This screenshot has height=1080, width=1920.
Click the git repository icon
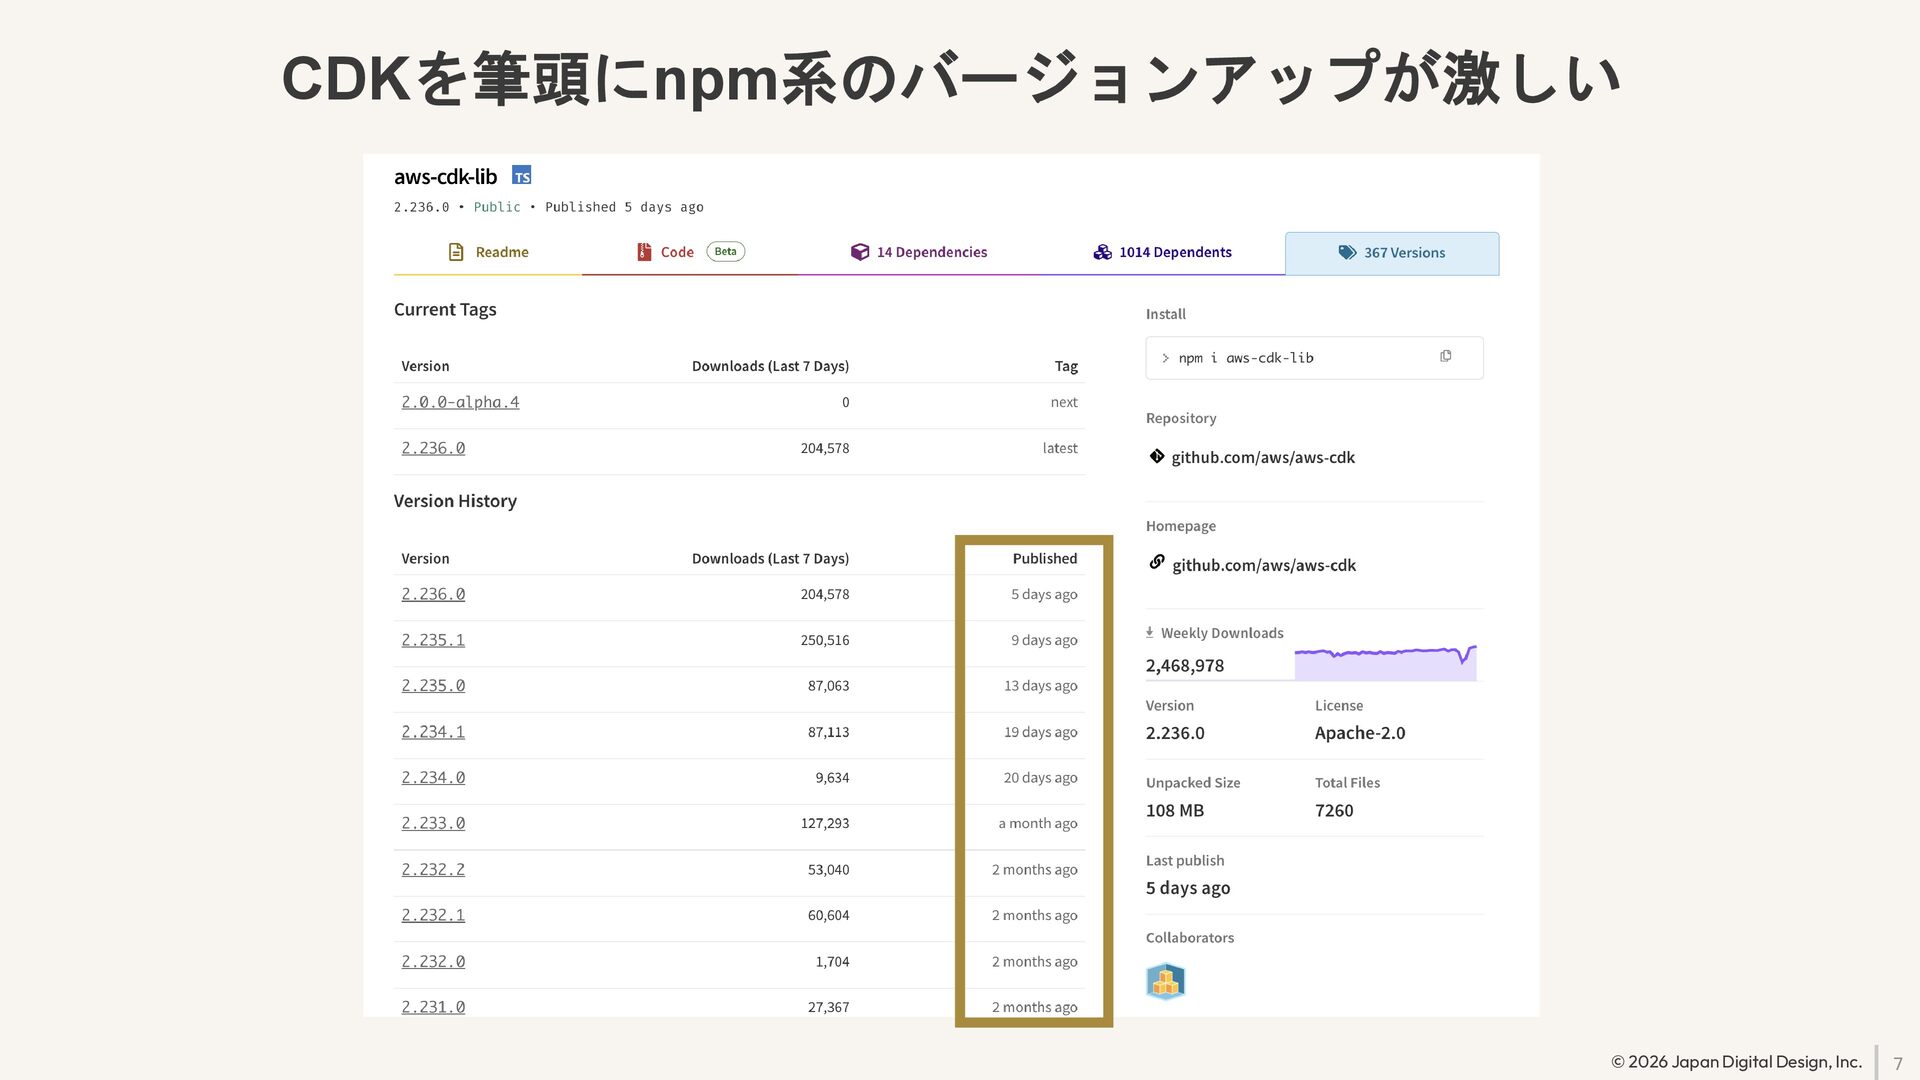1157,457
